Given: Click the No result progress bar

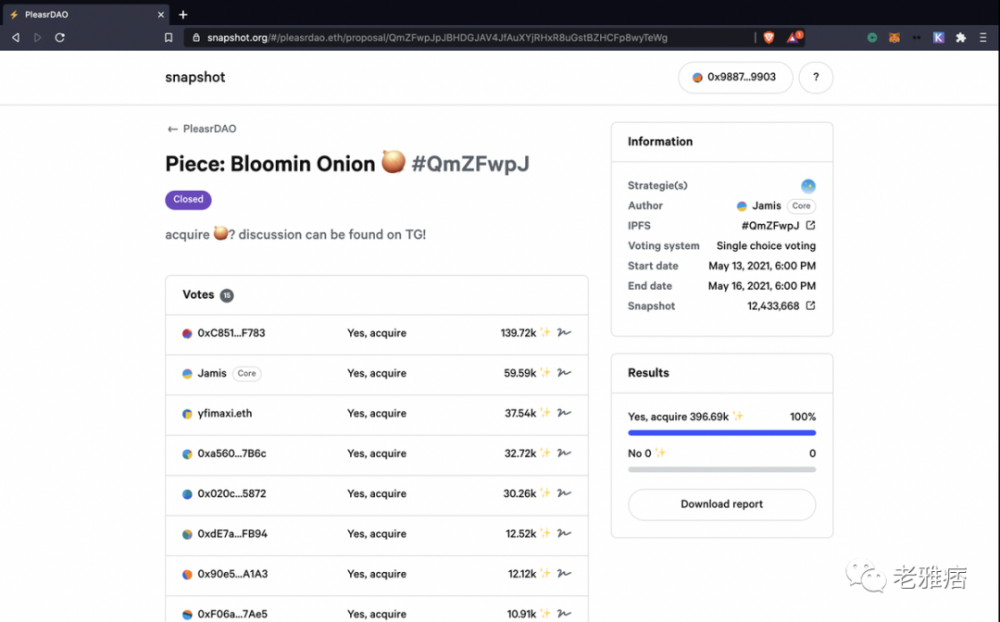Looking at the screenshot, I should [x=722, y=470].
